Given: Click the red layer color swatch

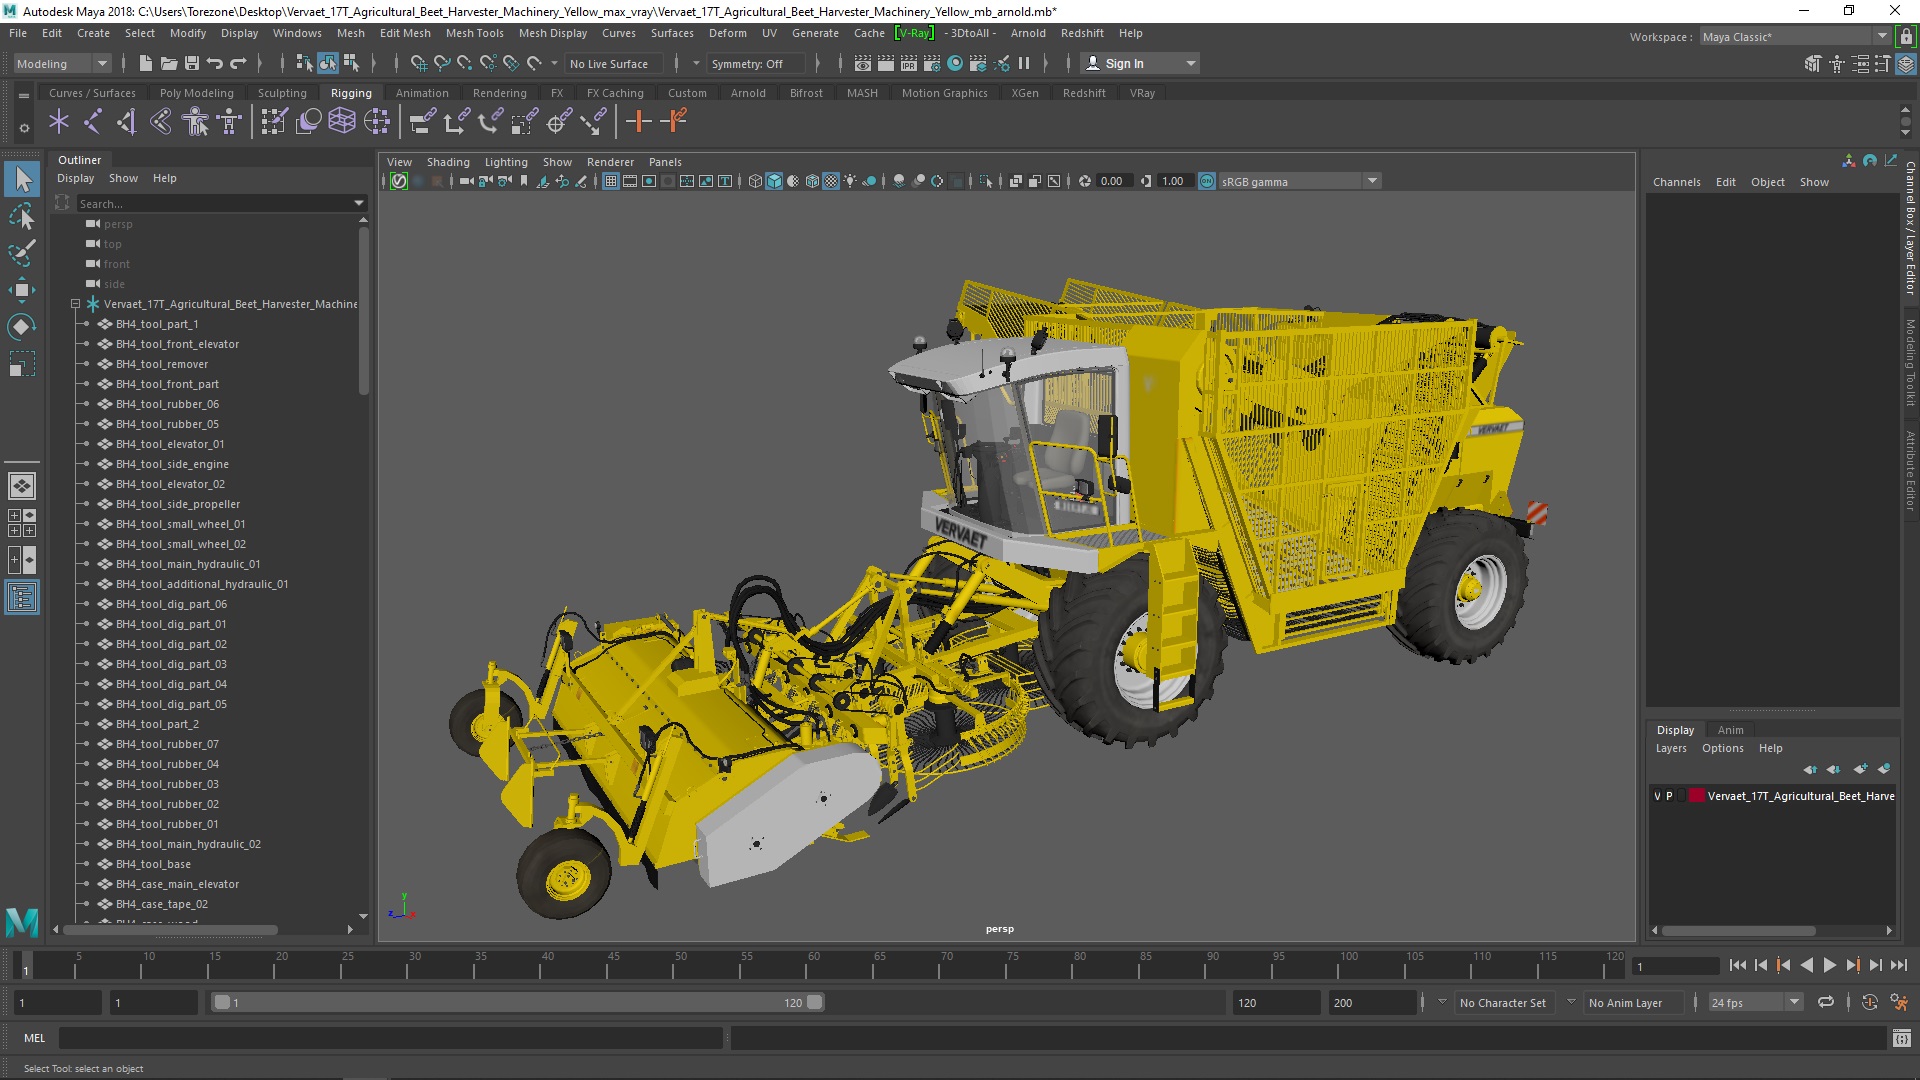Looking at the screenshot, I should [x=1696, y=796].
